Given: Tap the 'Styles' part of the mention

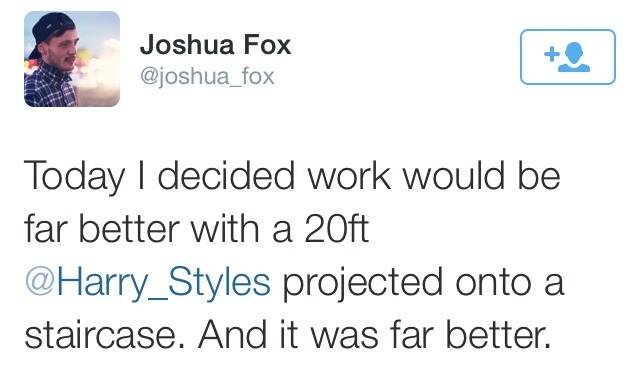Looking at the screenshot, I should click(x=219, y=284).
